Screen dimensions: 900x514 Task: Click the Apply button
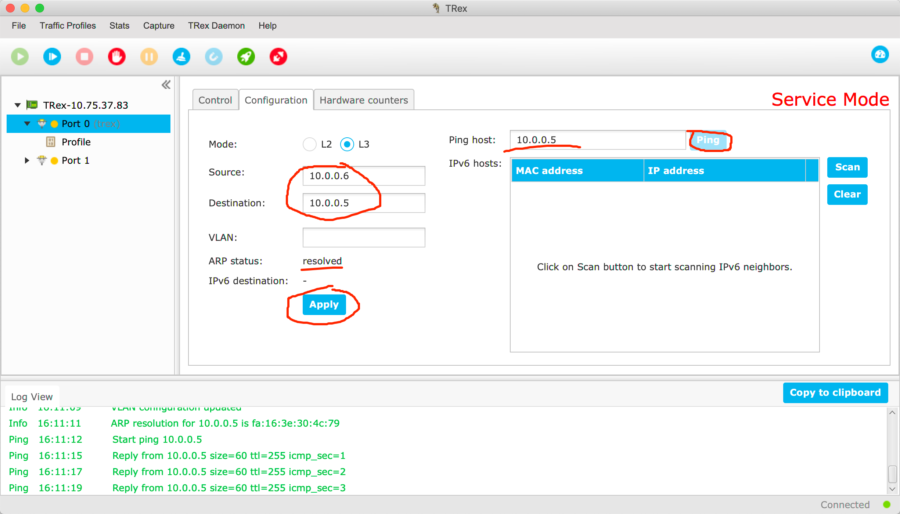click(324, 305)
